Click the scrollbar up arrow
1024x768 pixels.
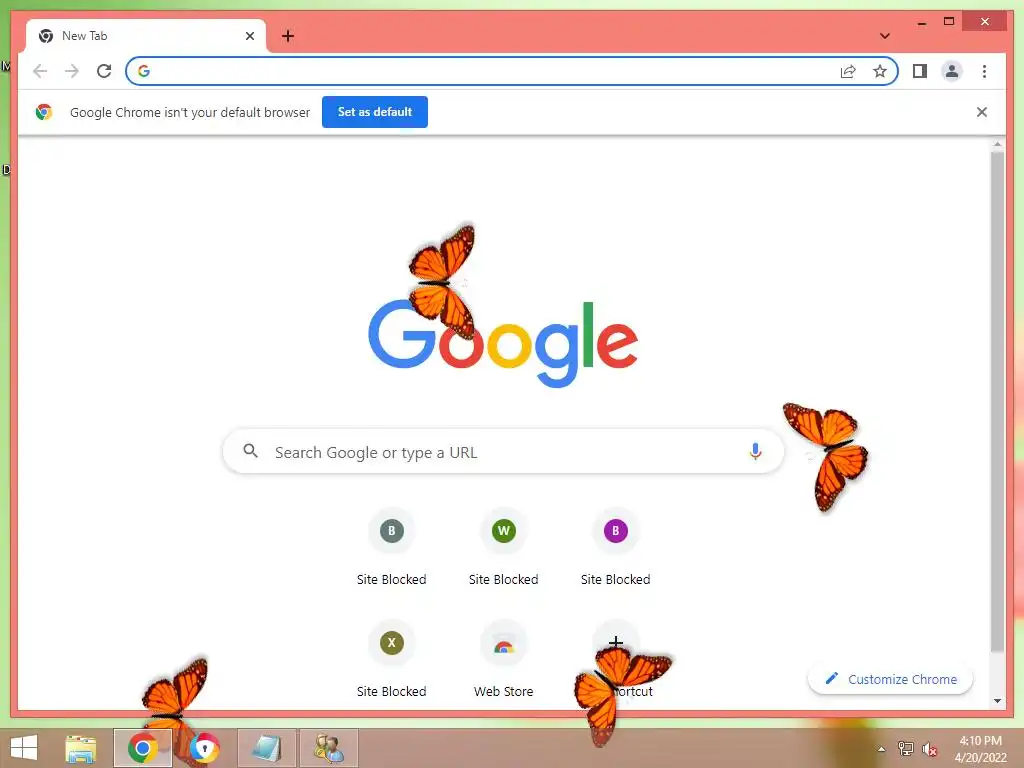(x=997, y=144)
